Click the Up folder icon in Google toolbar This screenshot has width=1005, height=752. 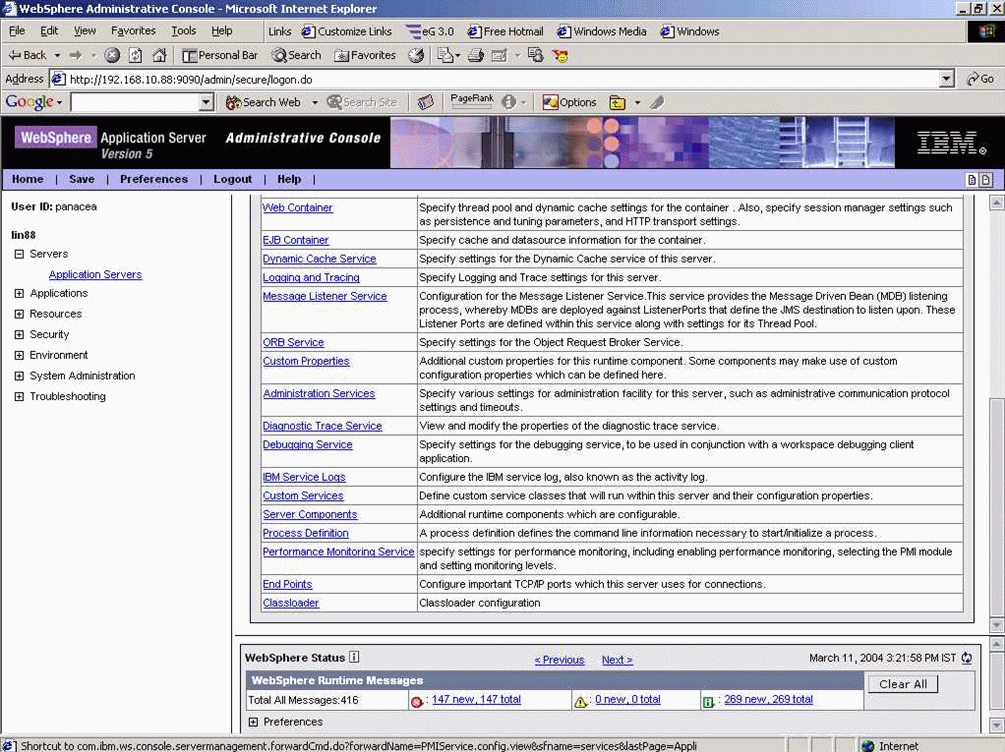coord(617,102)
